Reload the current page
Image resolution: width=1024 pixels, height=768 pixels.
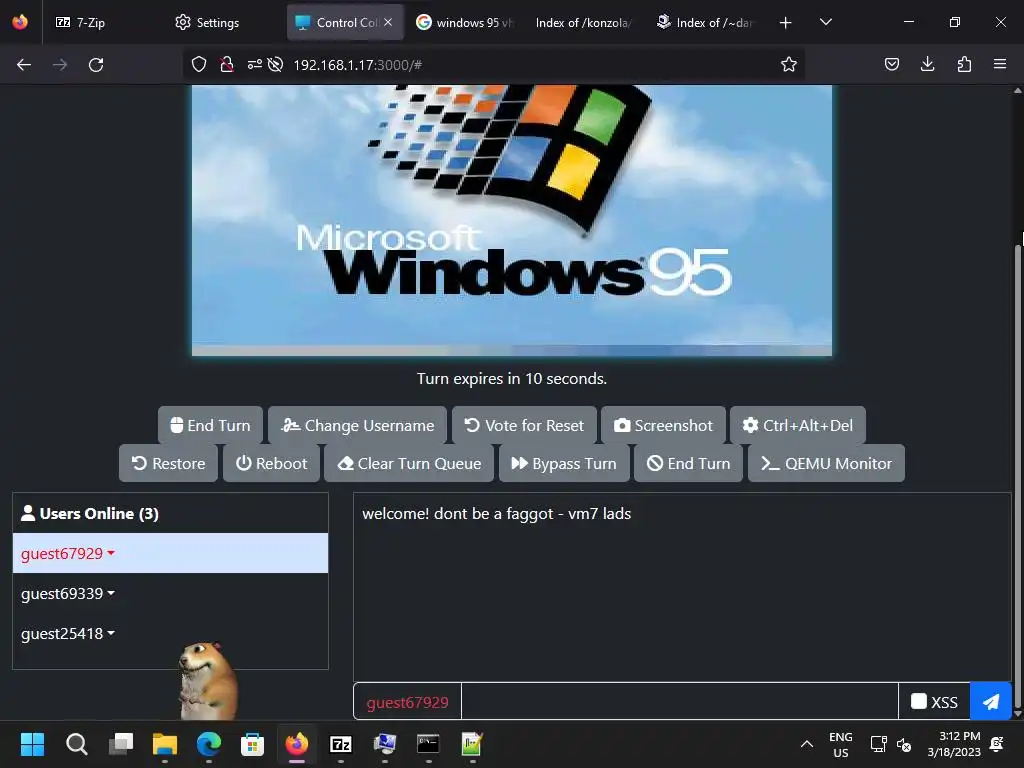coord(96,65)
